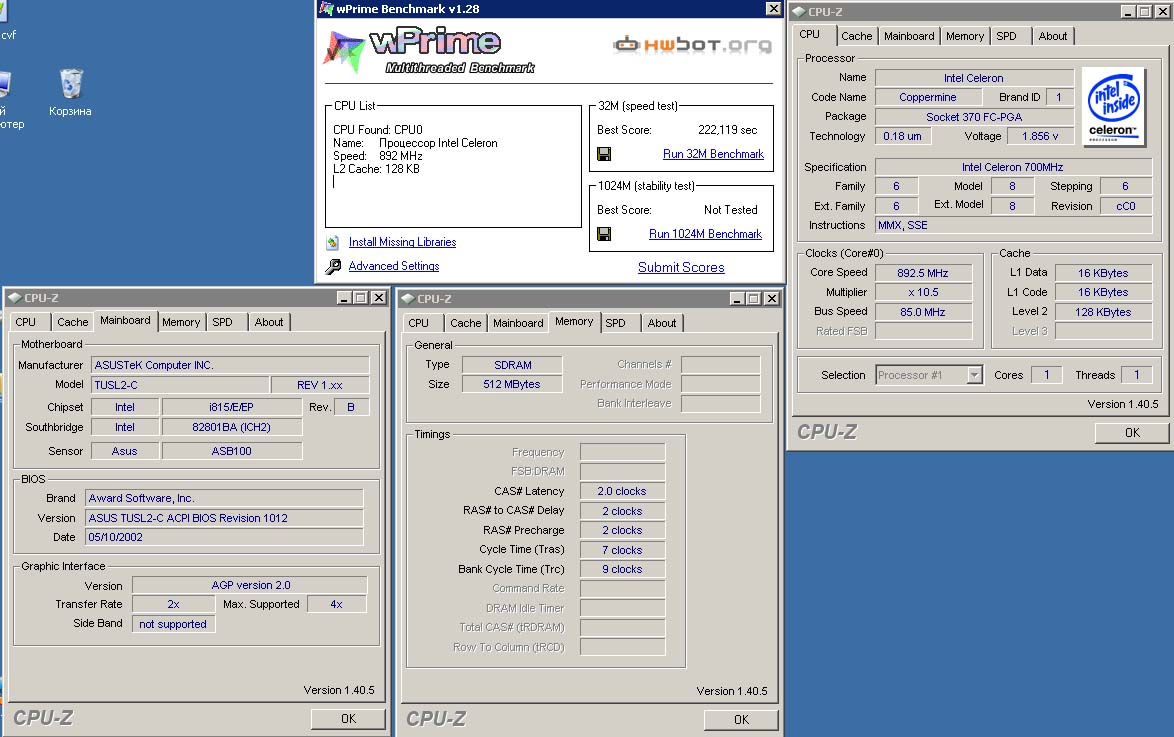The height and width of the screenshot is (737, 1174).
Task: Click the Install Missing Libraries icon
Action: 332,243
